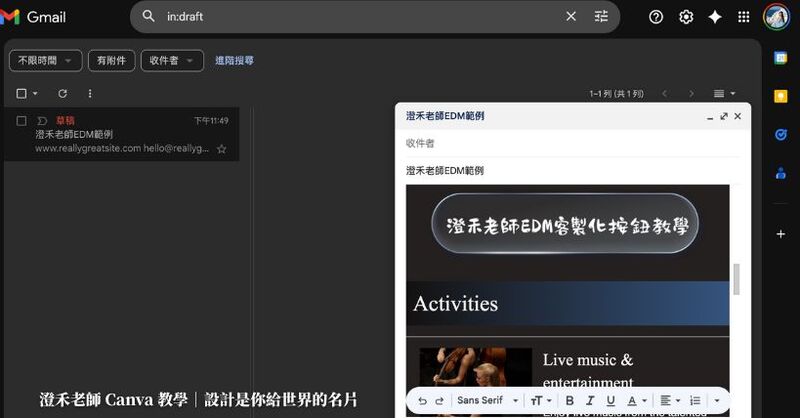The image size is (800, 418).
Task: Click the compose window title bar text
Action: point(445,116)
